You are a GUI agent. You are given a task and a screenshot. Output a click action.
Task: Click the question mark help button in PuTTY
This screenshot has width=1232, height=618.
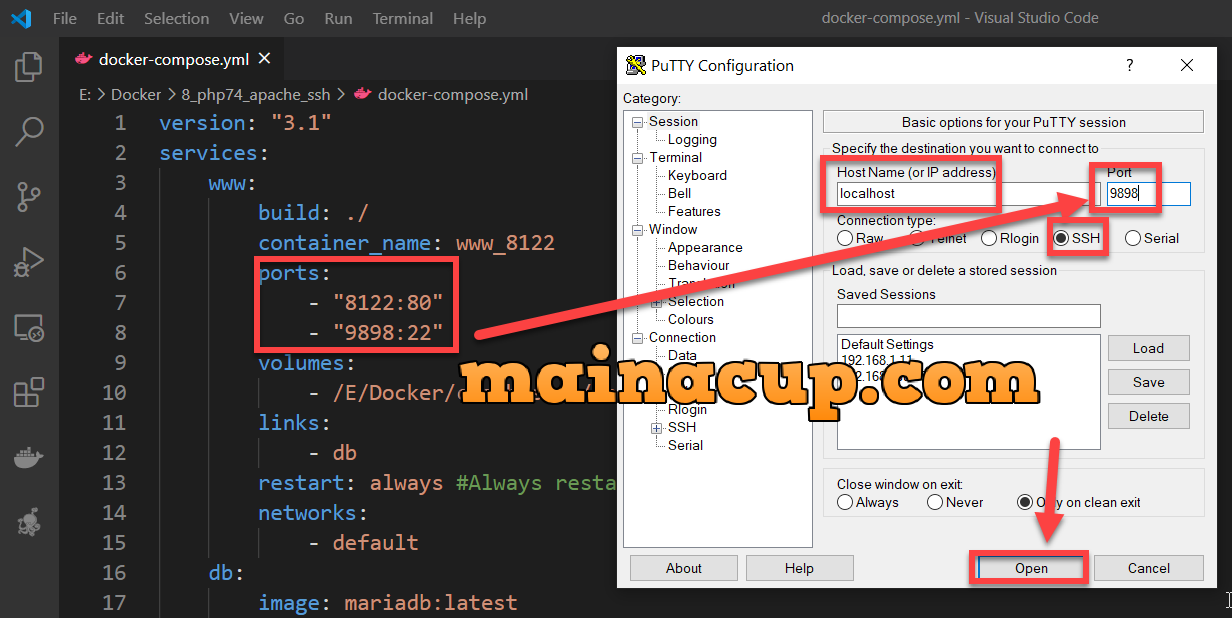(x=1130, y=65)
